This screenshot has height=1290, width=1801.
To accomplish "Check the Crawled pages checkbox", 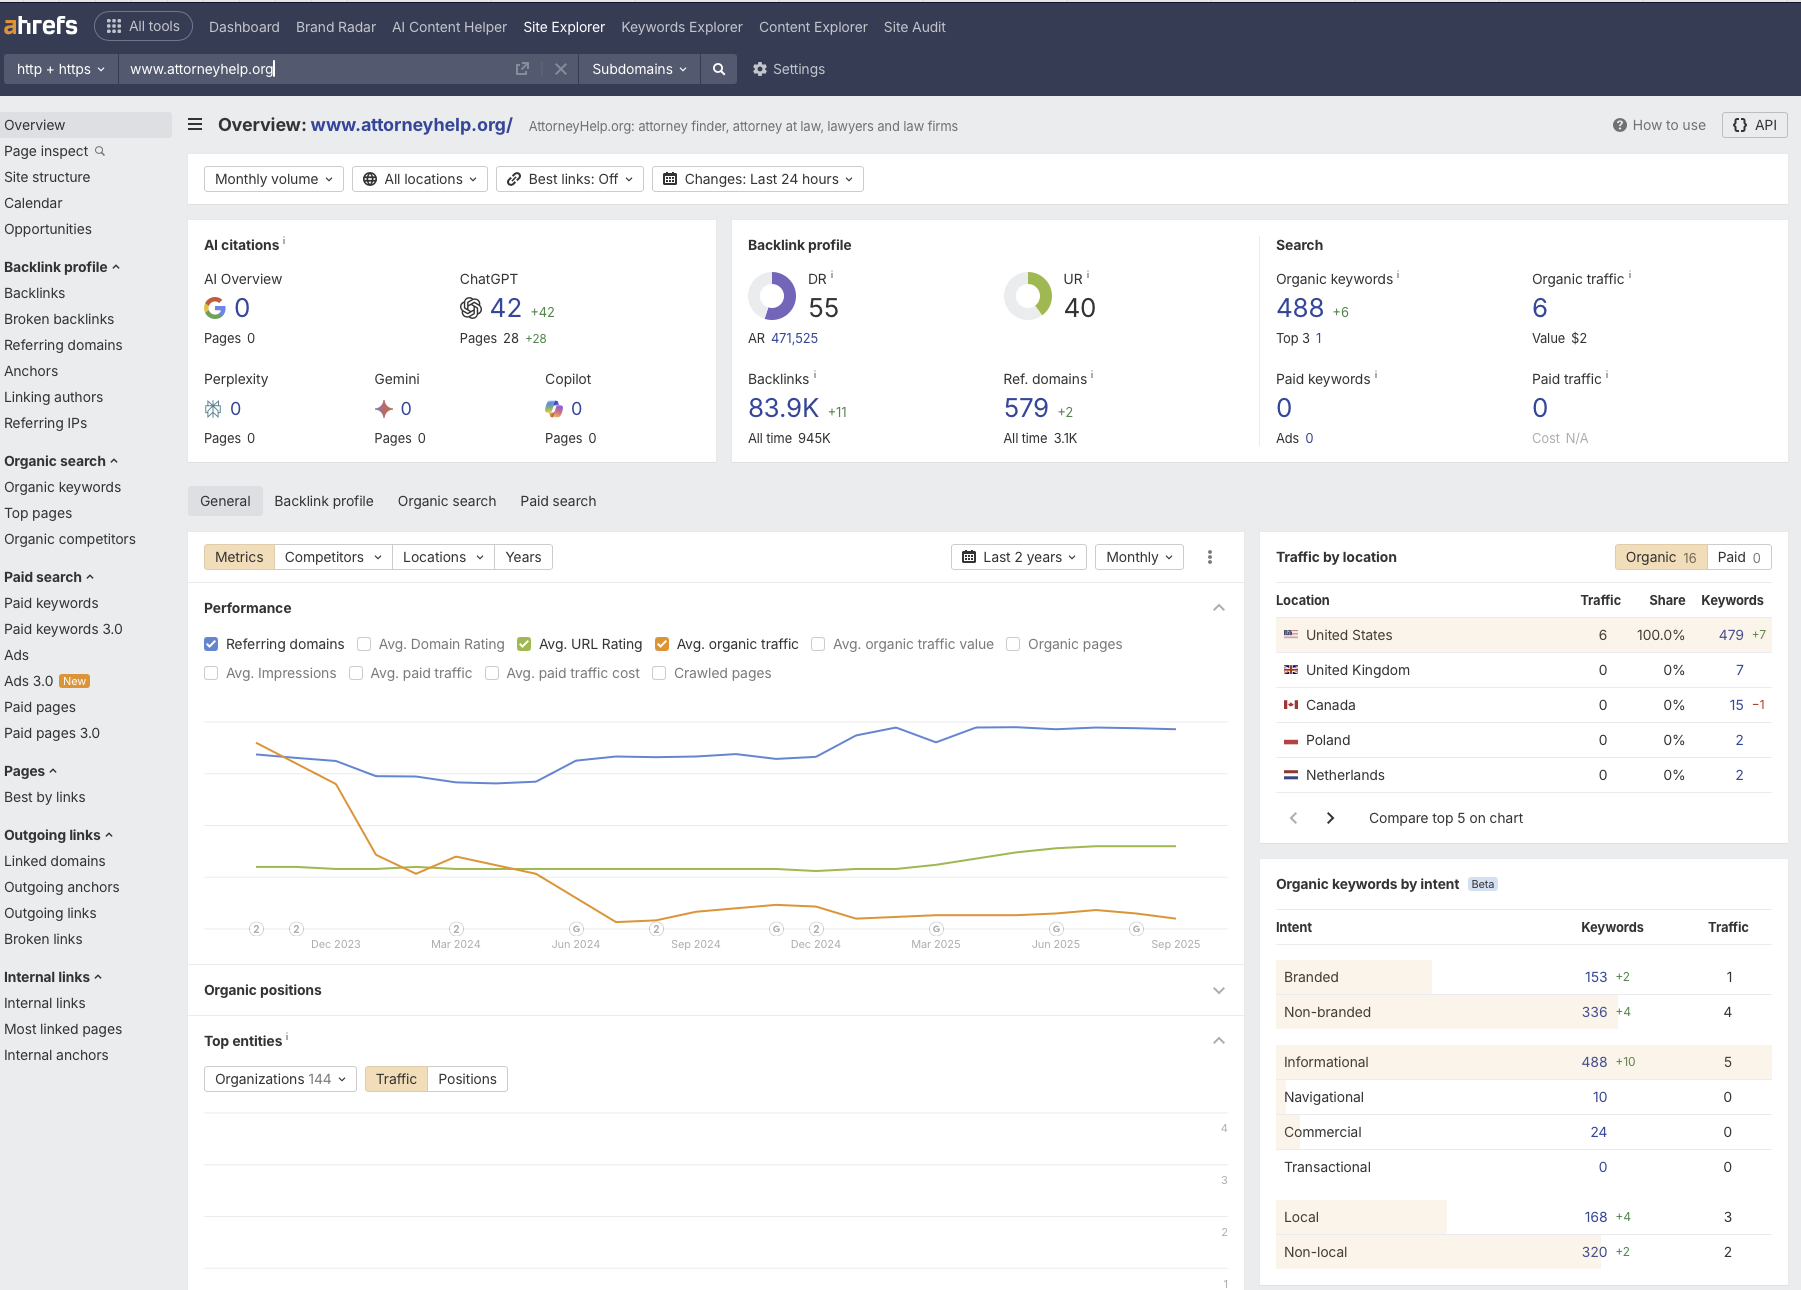I will point(658,673).
